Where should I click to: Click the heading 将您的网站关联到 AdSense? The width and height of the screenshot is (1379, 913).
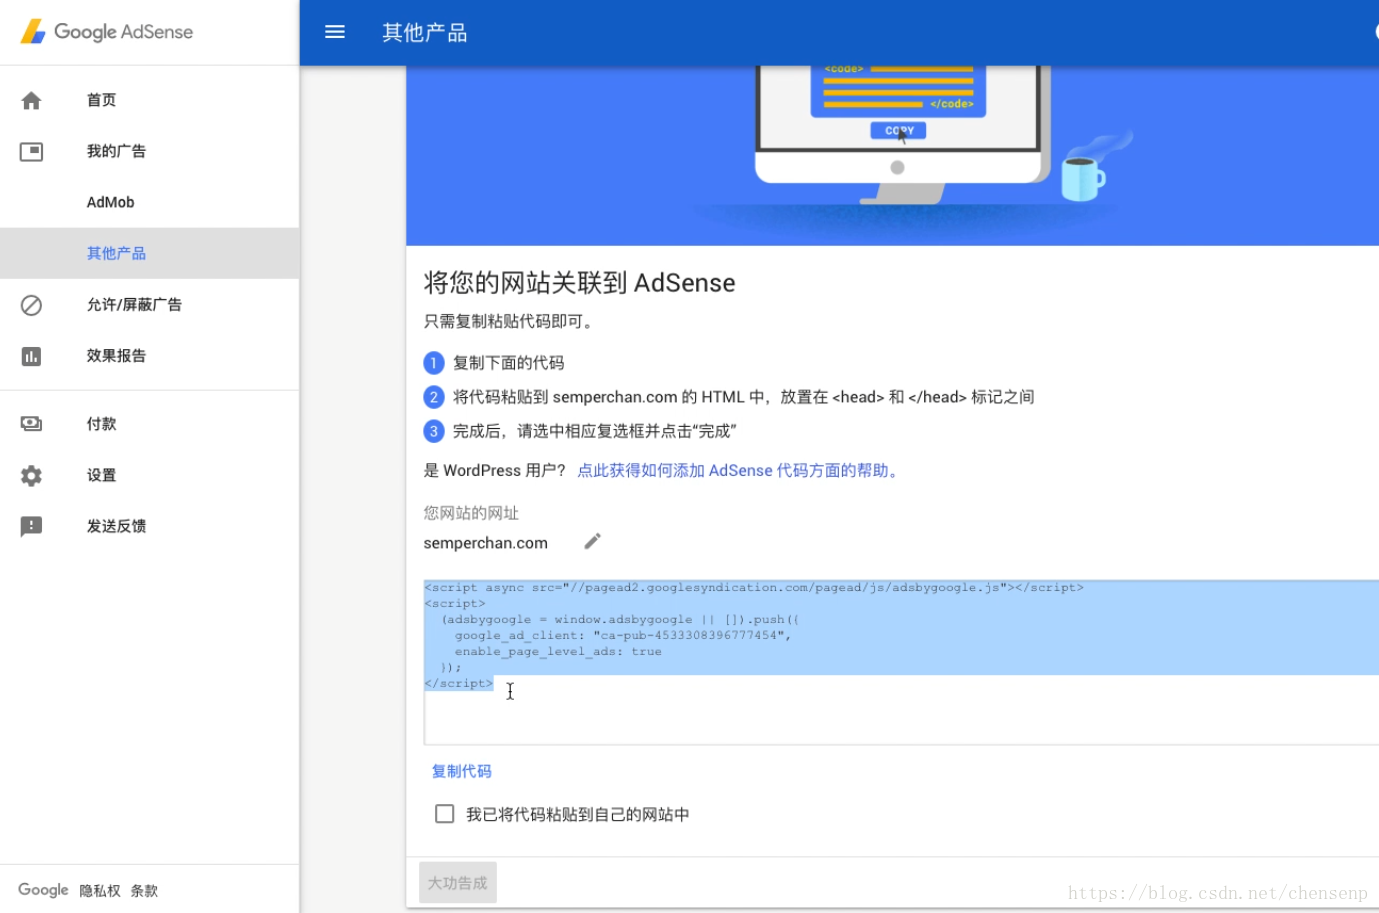click(x=579, y=283)
